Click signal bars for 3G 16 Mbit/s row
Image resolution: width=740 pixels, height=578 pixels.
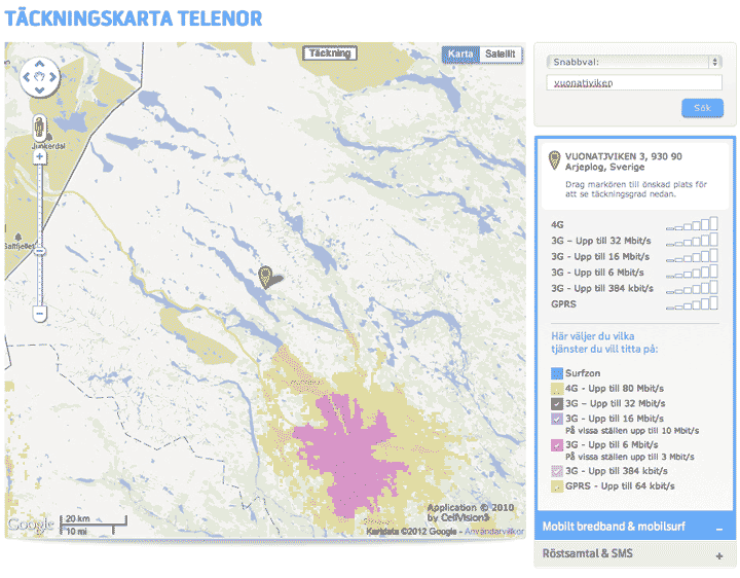point(692,256)
